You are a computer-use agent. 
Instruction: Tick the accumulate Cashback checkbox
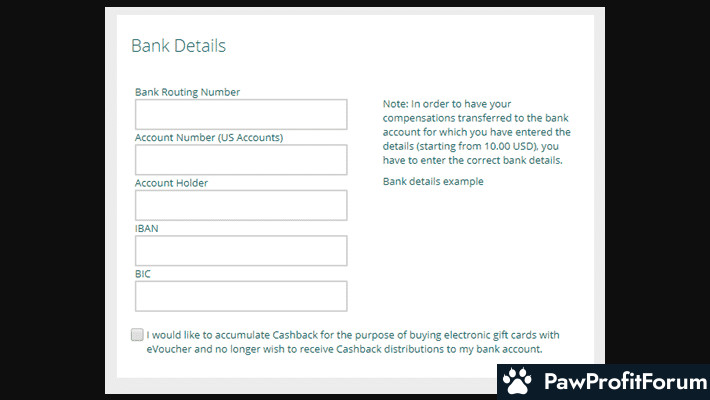click(137, 335)
